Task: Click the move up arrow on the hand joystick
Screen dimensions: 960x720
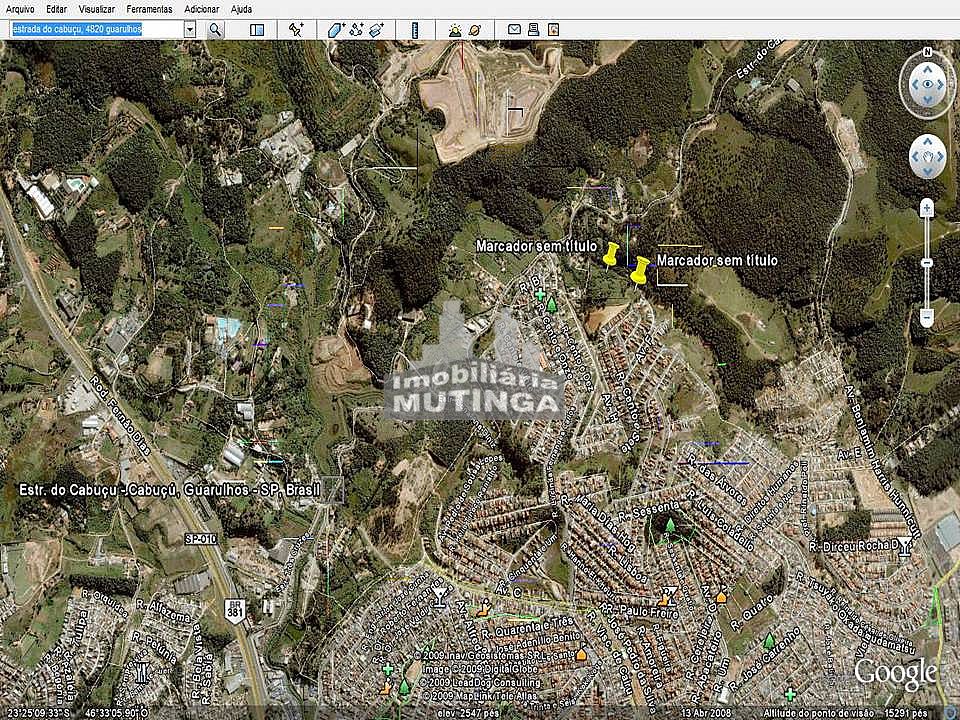Action: pyautogui.click(x=928, y=141)
